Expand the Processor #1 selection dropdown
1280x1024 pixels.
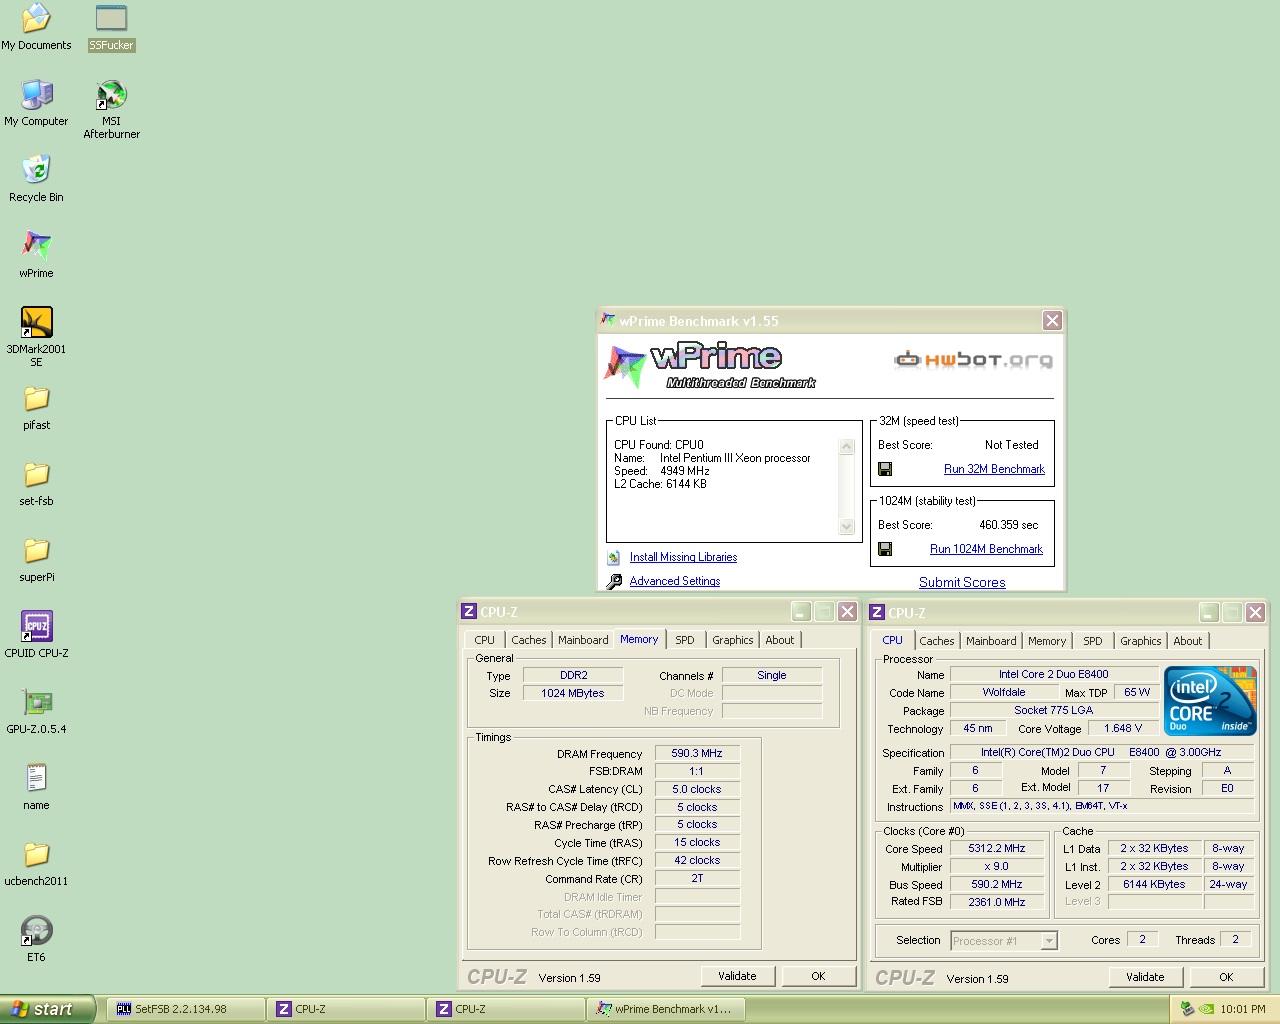tap(1048, 941)
